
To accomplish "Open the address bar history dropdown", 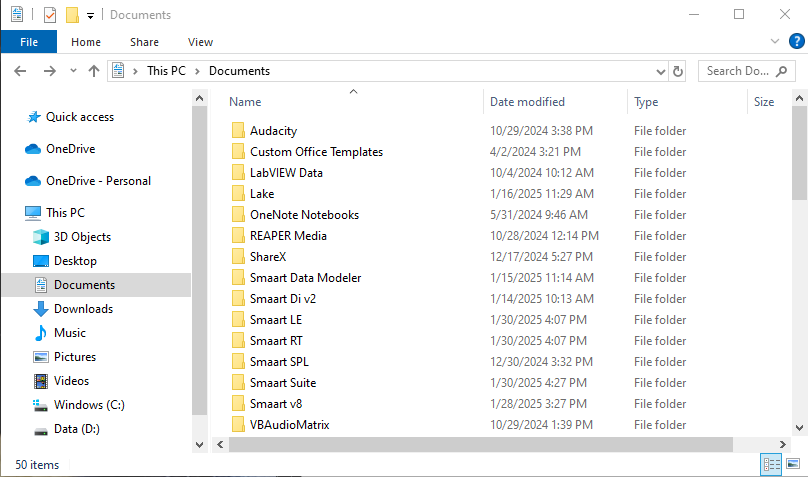I will 661,72.
